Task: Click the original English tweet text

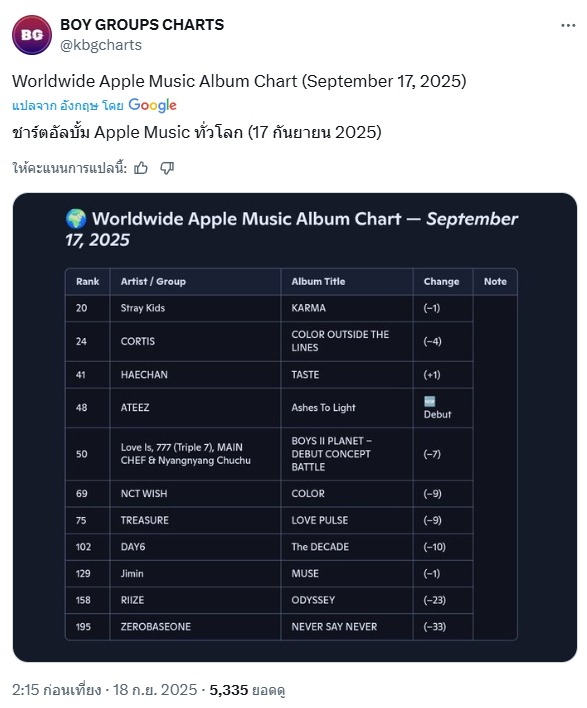Action: [239, 81]
